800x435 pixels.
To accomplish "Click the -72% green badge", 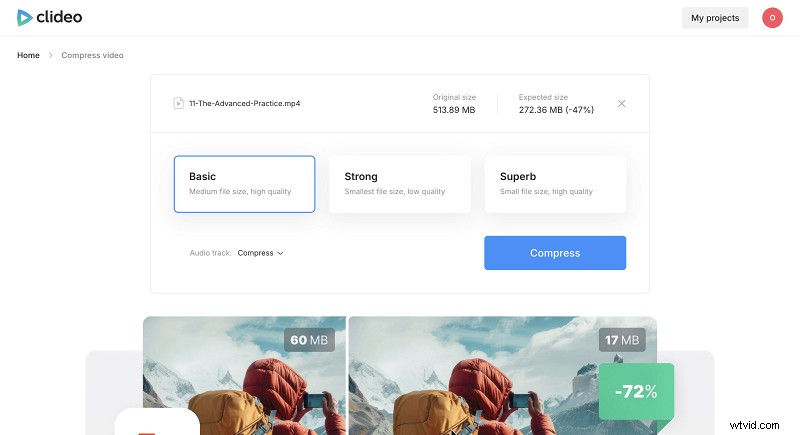I will 636,391.
